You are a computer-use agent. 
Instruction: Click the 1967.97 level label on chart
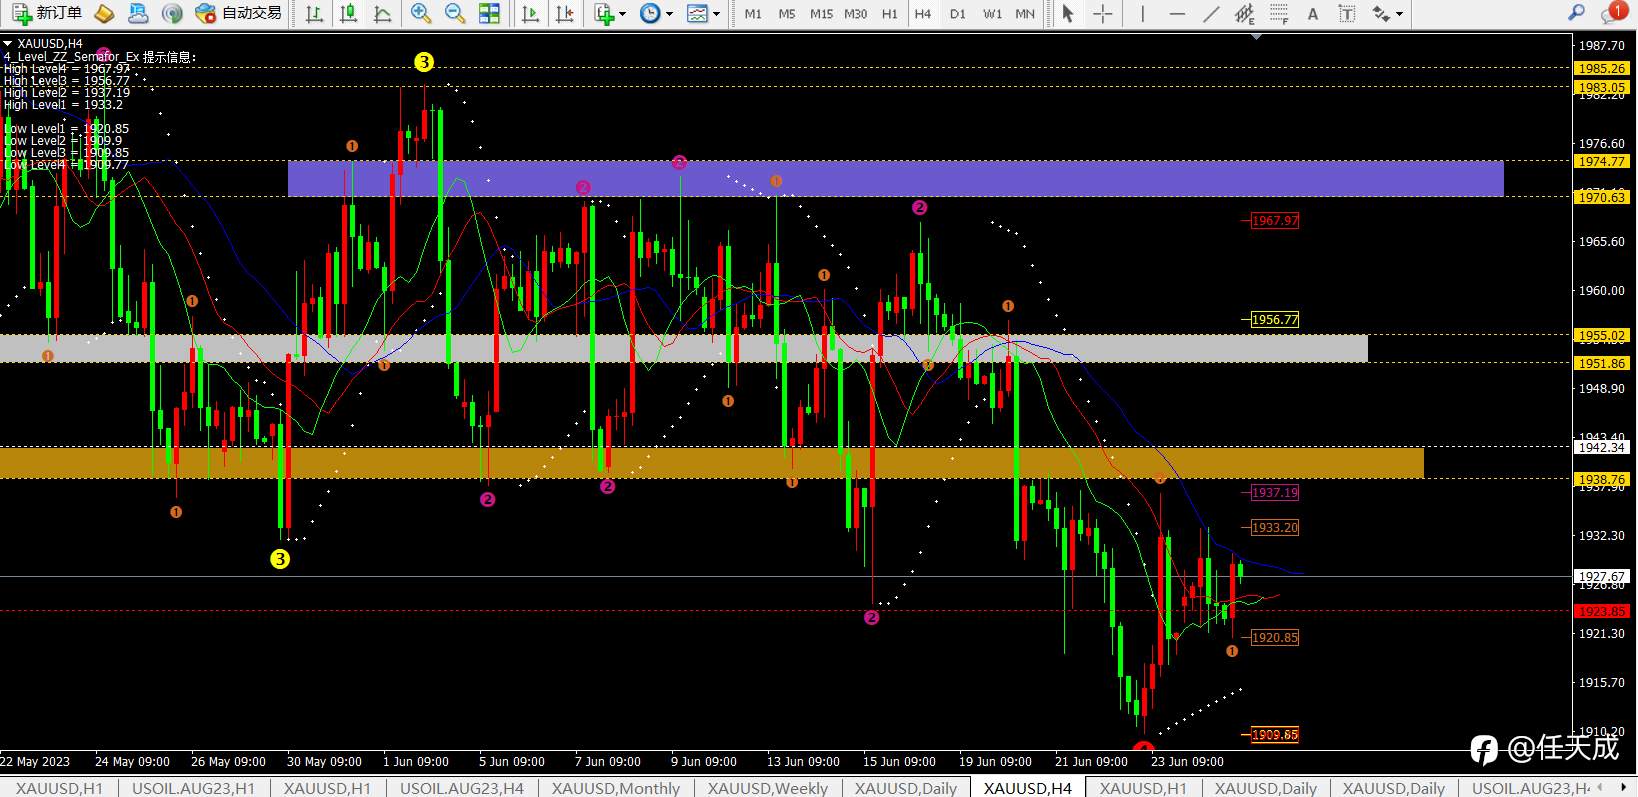pyautogui.click(x=1275, y=221)
